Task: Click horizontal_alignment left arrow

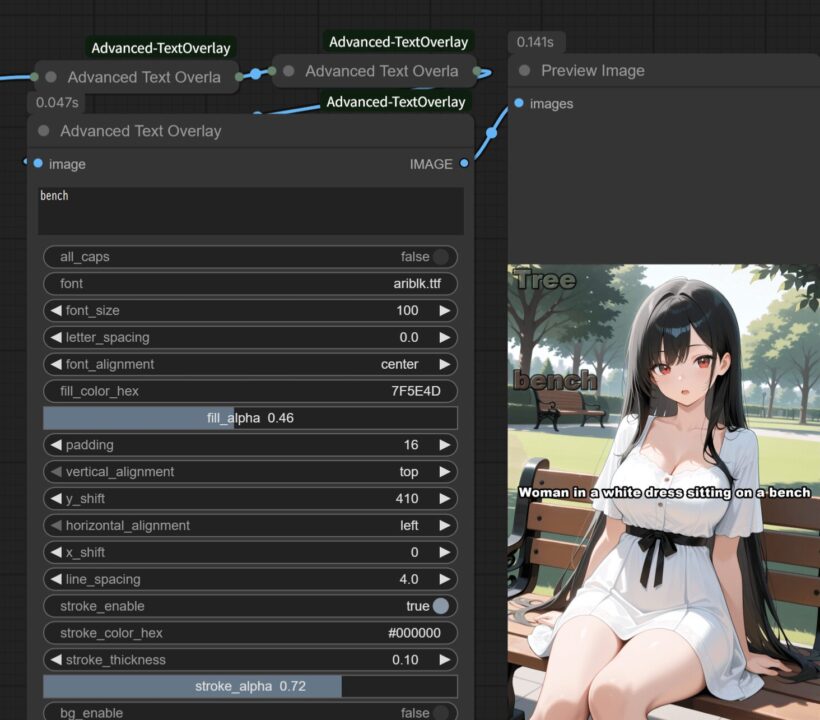Action: point(56,525)
